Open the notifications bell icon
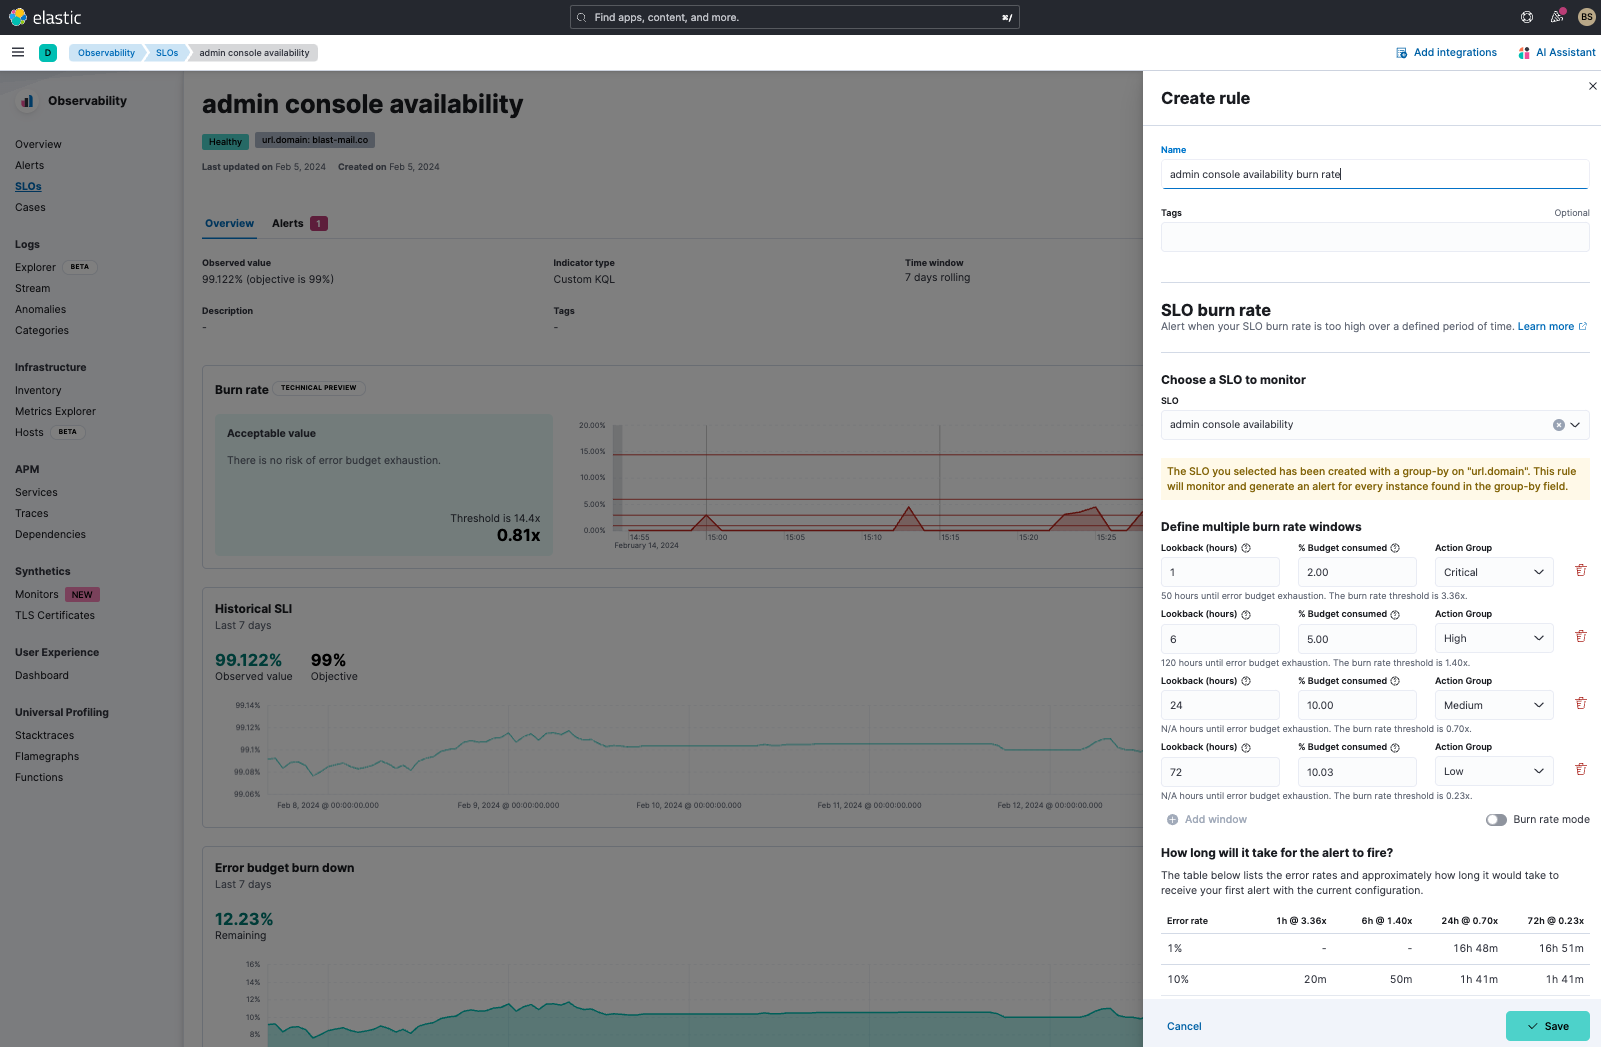The height and width of the screenshot is (1047, 1601). pos(1556,17)
